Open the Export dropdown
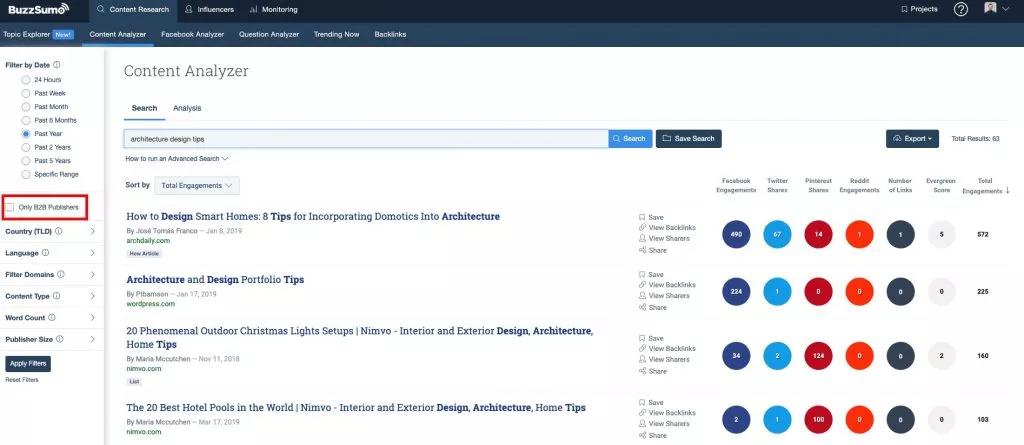 tap(913, 139)
